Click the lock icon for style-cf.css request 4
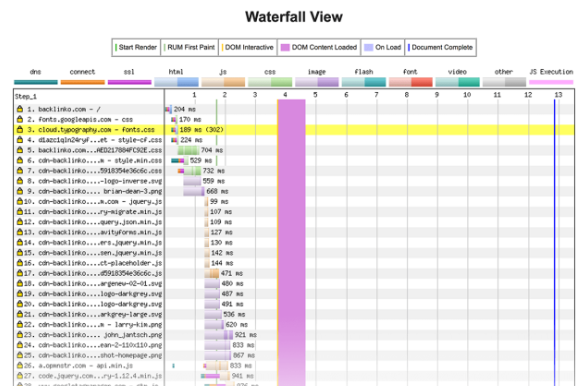583x386 pixels. (x=20, y=140)
